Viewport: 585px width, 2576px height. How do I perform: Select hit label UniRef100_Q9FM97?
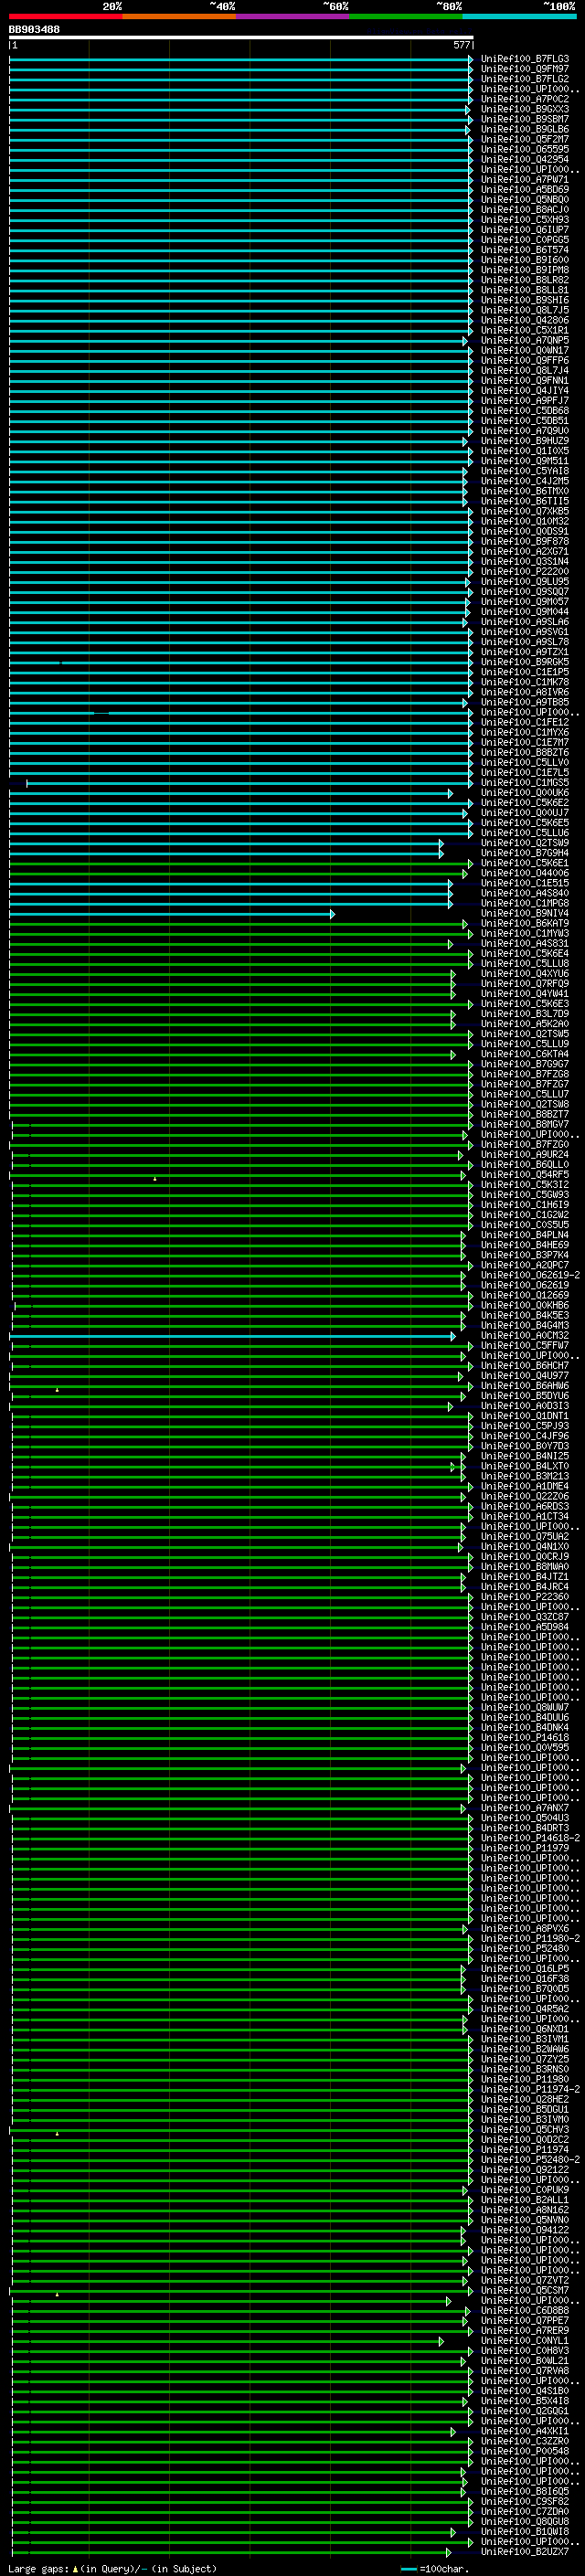[525, 70]
